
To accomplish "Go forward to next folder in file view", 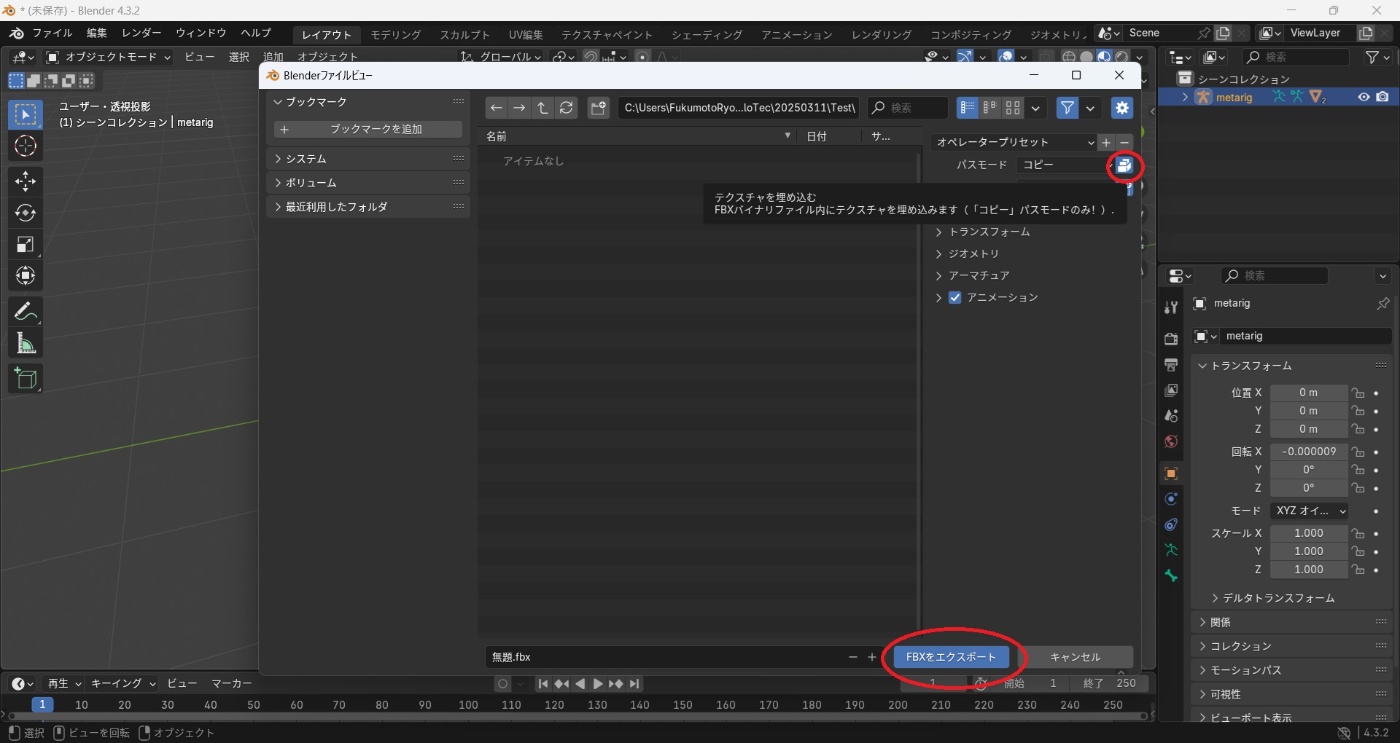I will 519,108.
